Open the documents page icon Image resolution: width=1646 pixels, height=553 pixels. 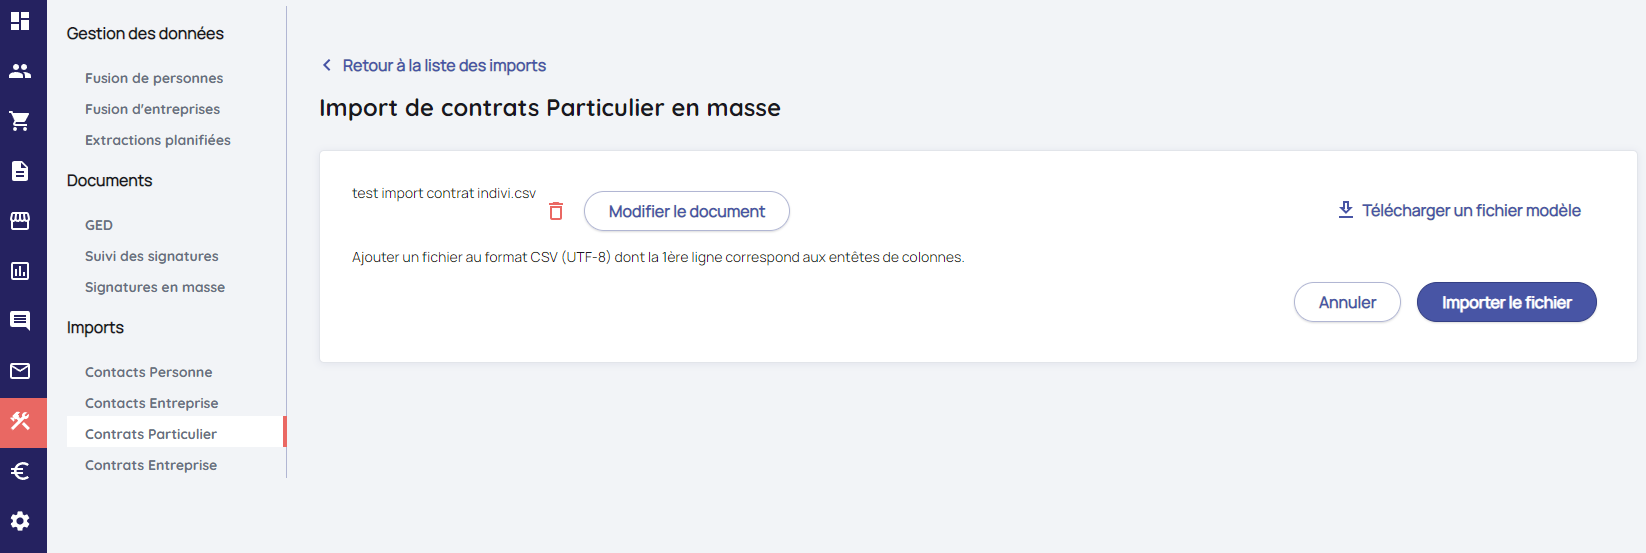pyautogui.click(x=20, y=171)
